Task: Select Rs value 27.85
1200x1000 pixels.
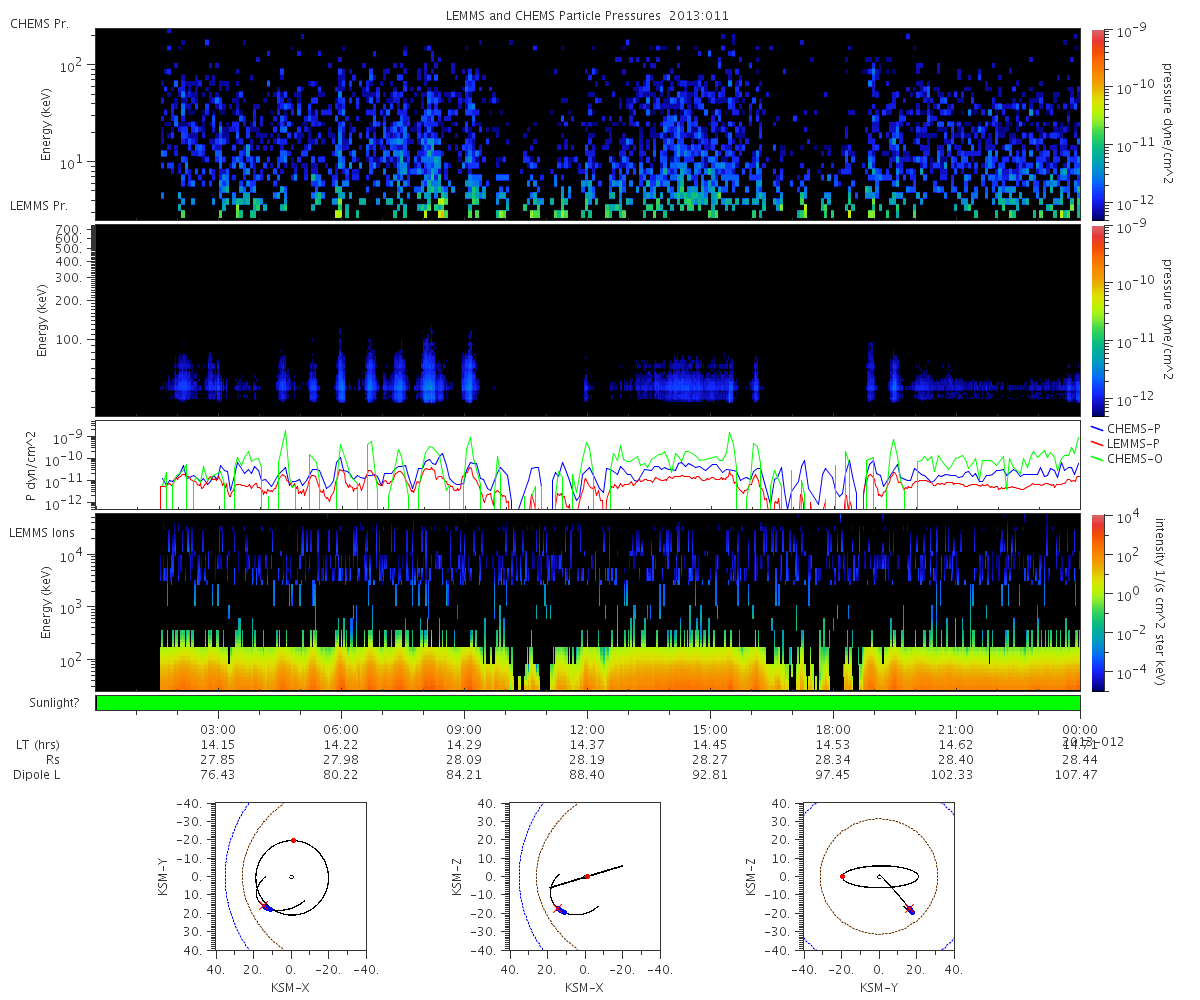Action: tap(218, 760)
